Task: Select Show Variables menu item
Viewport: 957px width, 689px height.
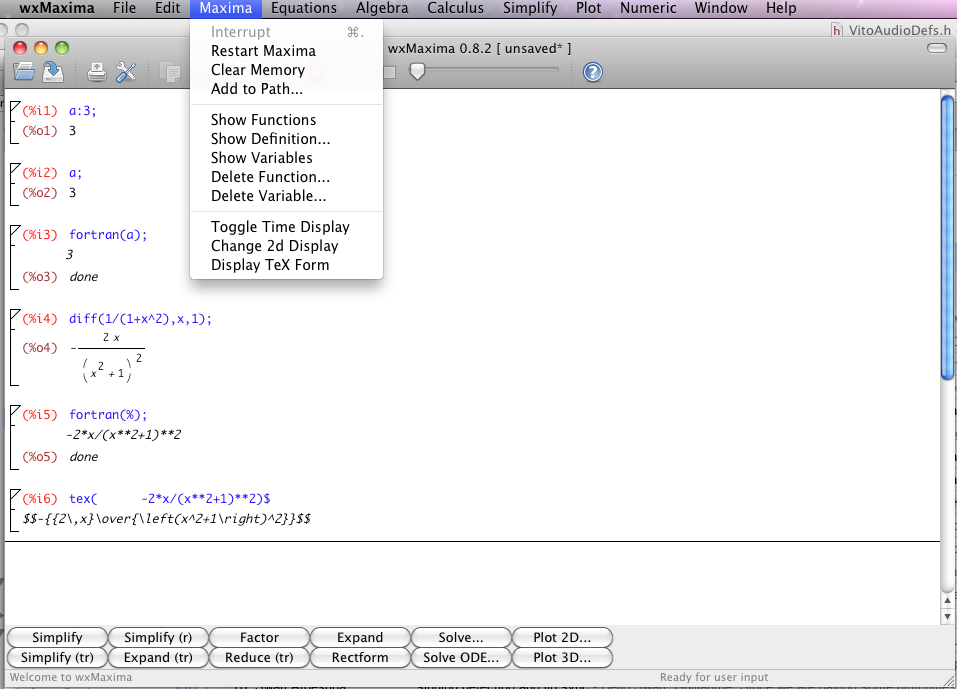Action: tap(286, 157)
